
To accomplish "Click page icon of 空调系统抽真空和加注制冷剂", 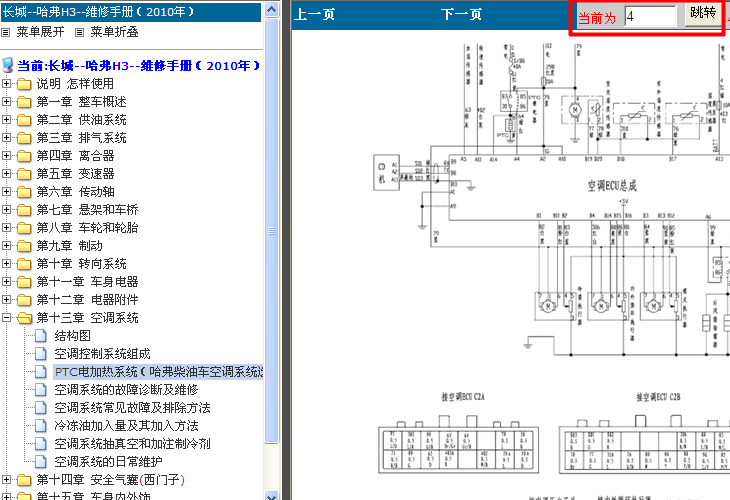I will point(41,444).
